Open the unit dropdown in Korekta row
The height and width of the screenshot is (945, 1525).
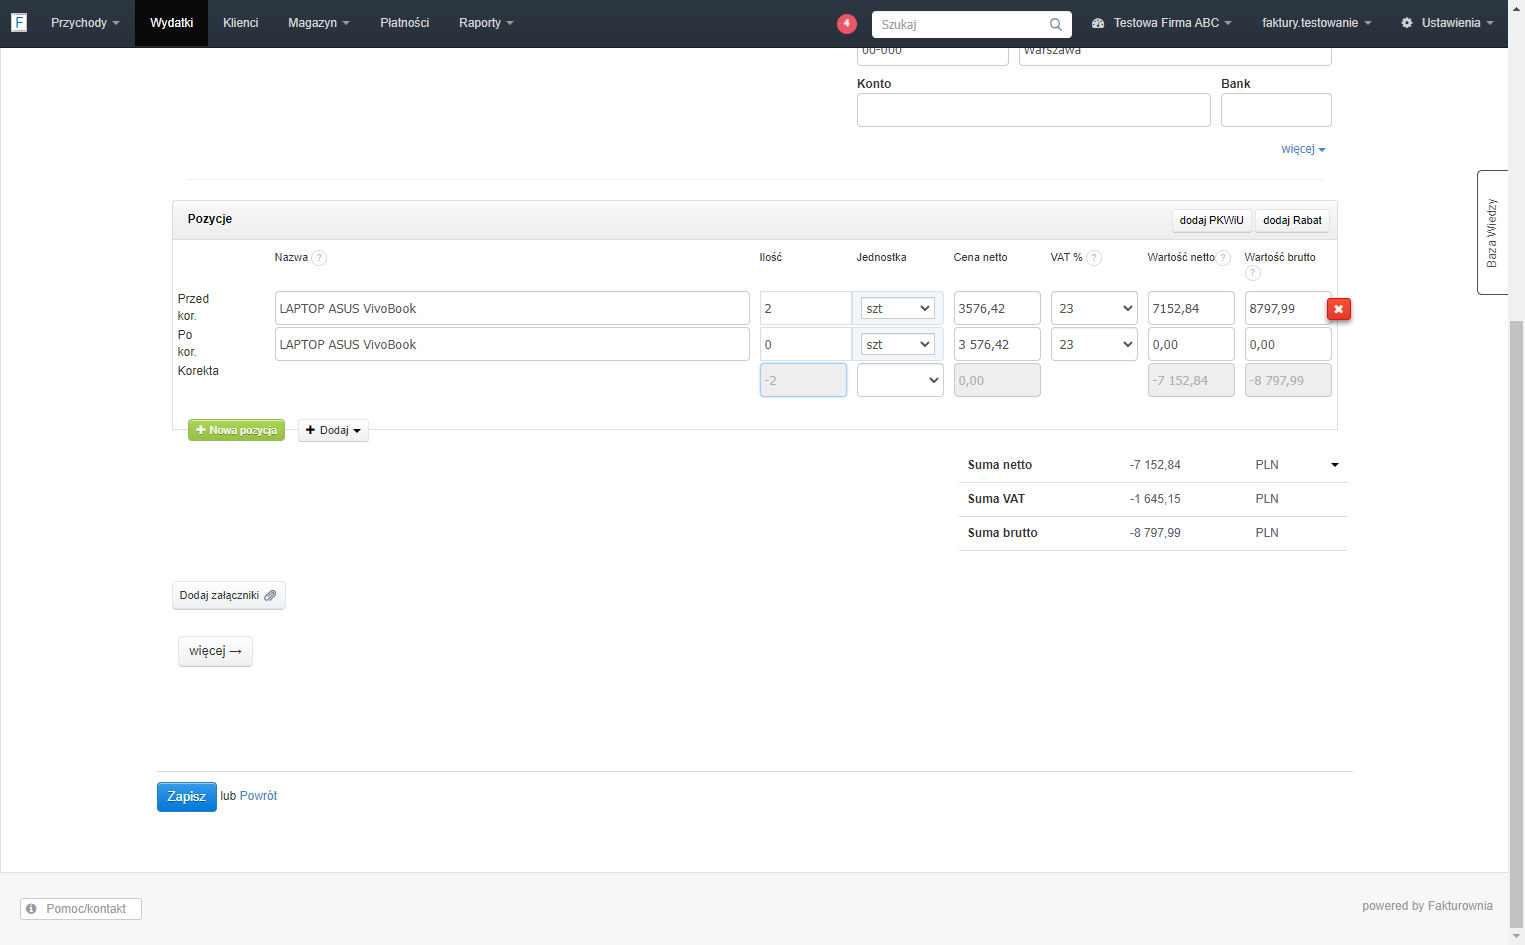point(900,380)
